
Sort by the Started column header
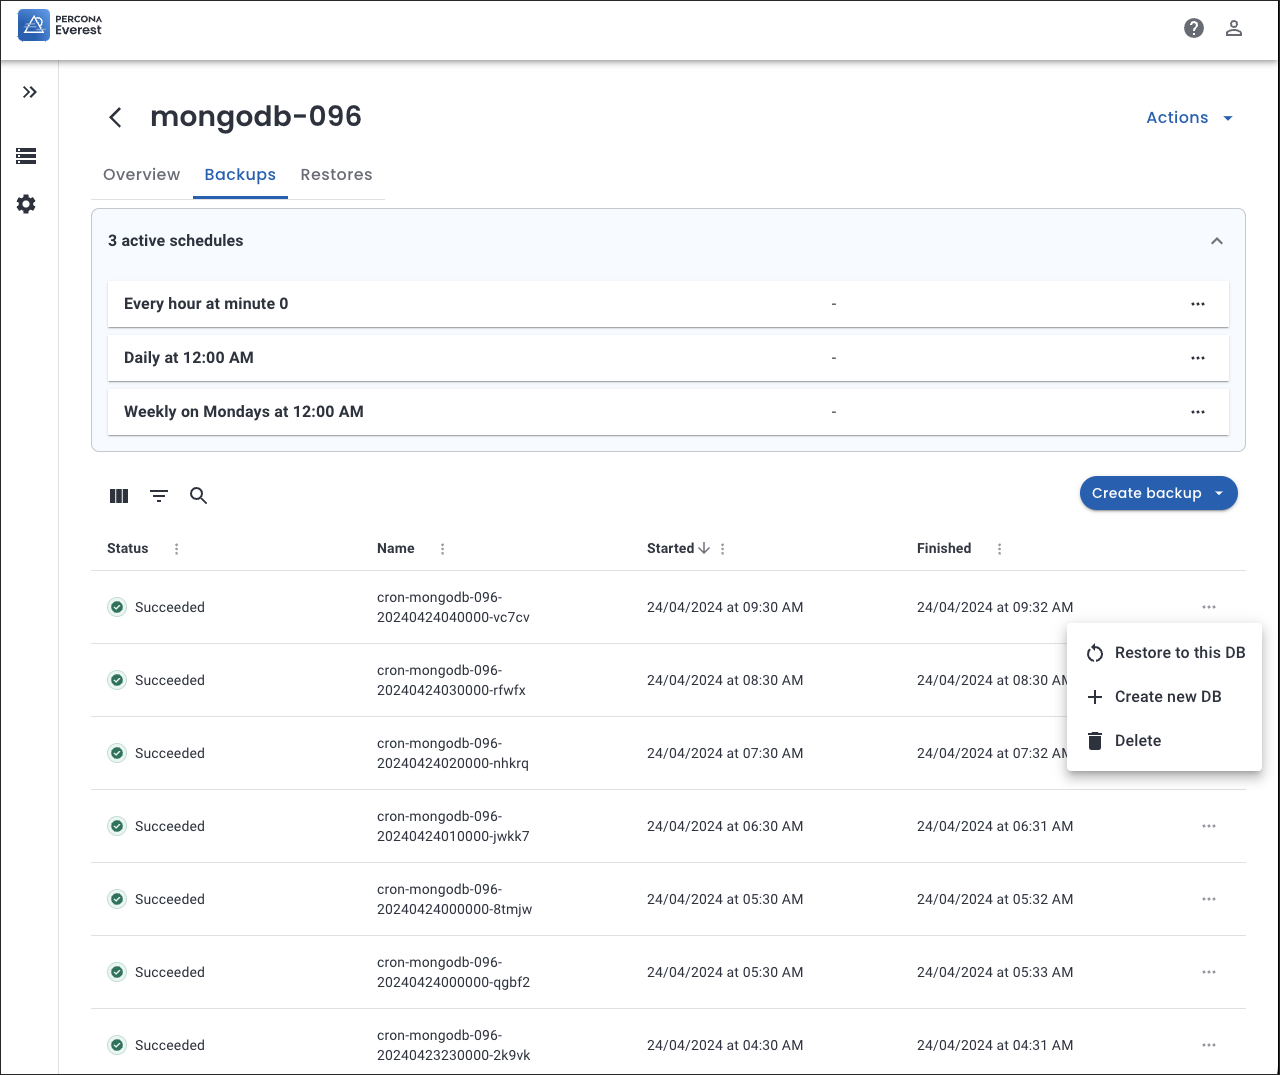[x=671, y=549]
